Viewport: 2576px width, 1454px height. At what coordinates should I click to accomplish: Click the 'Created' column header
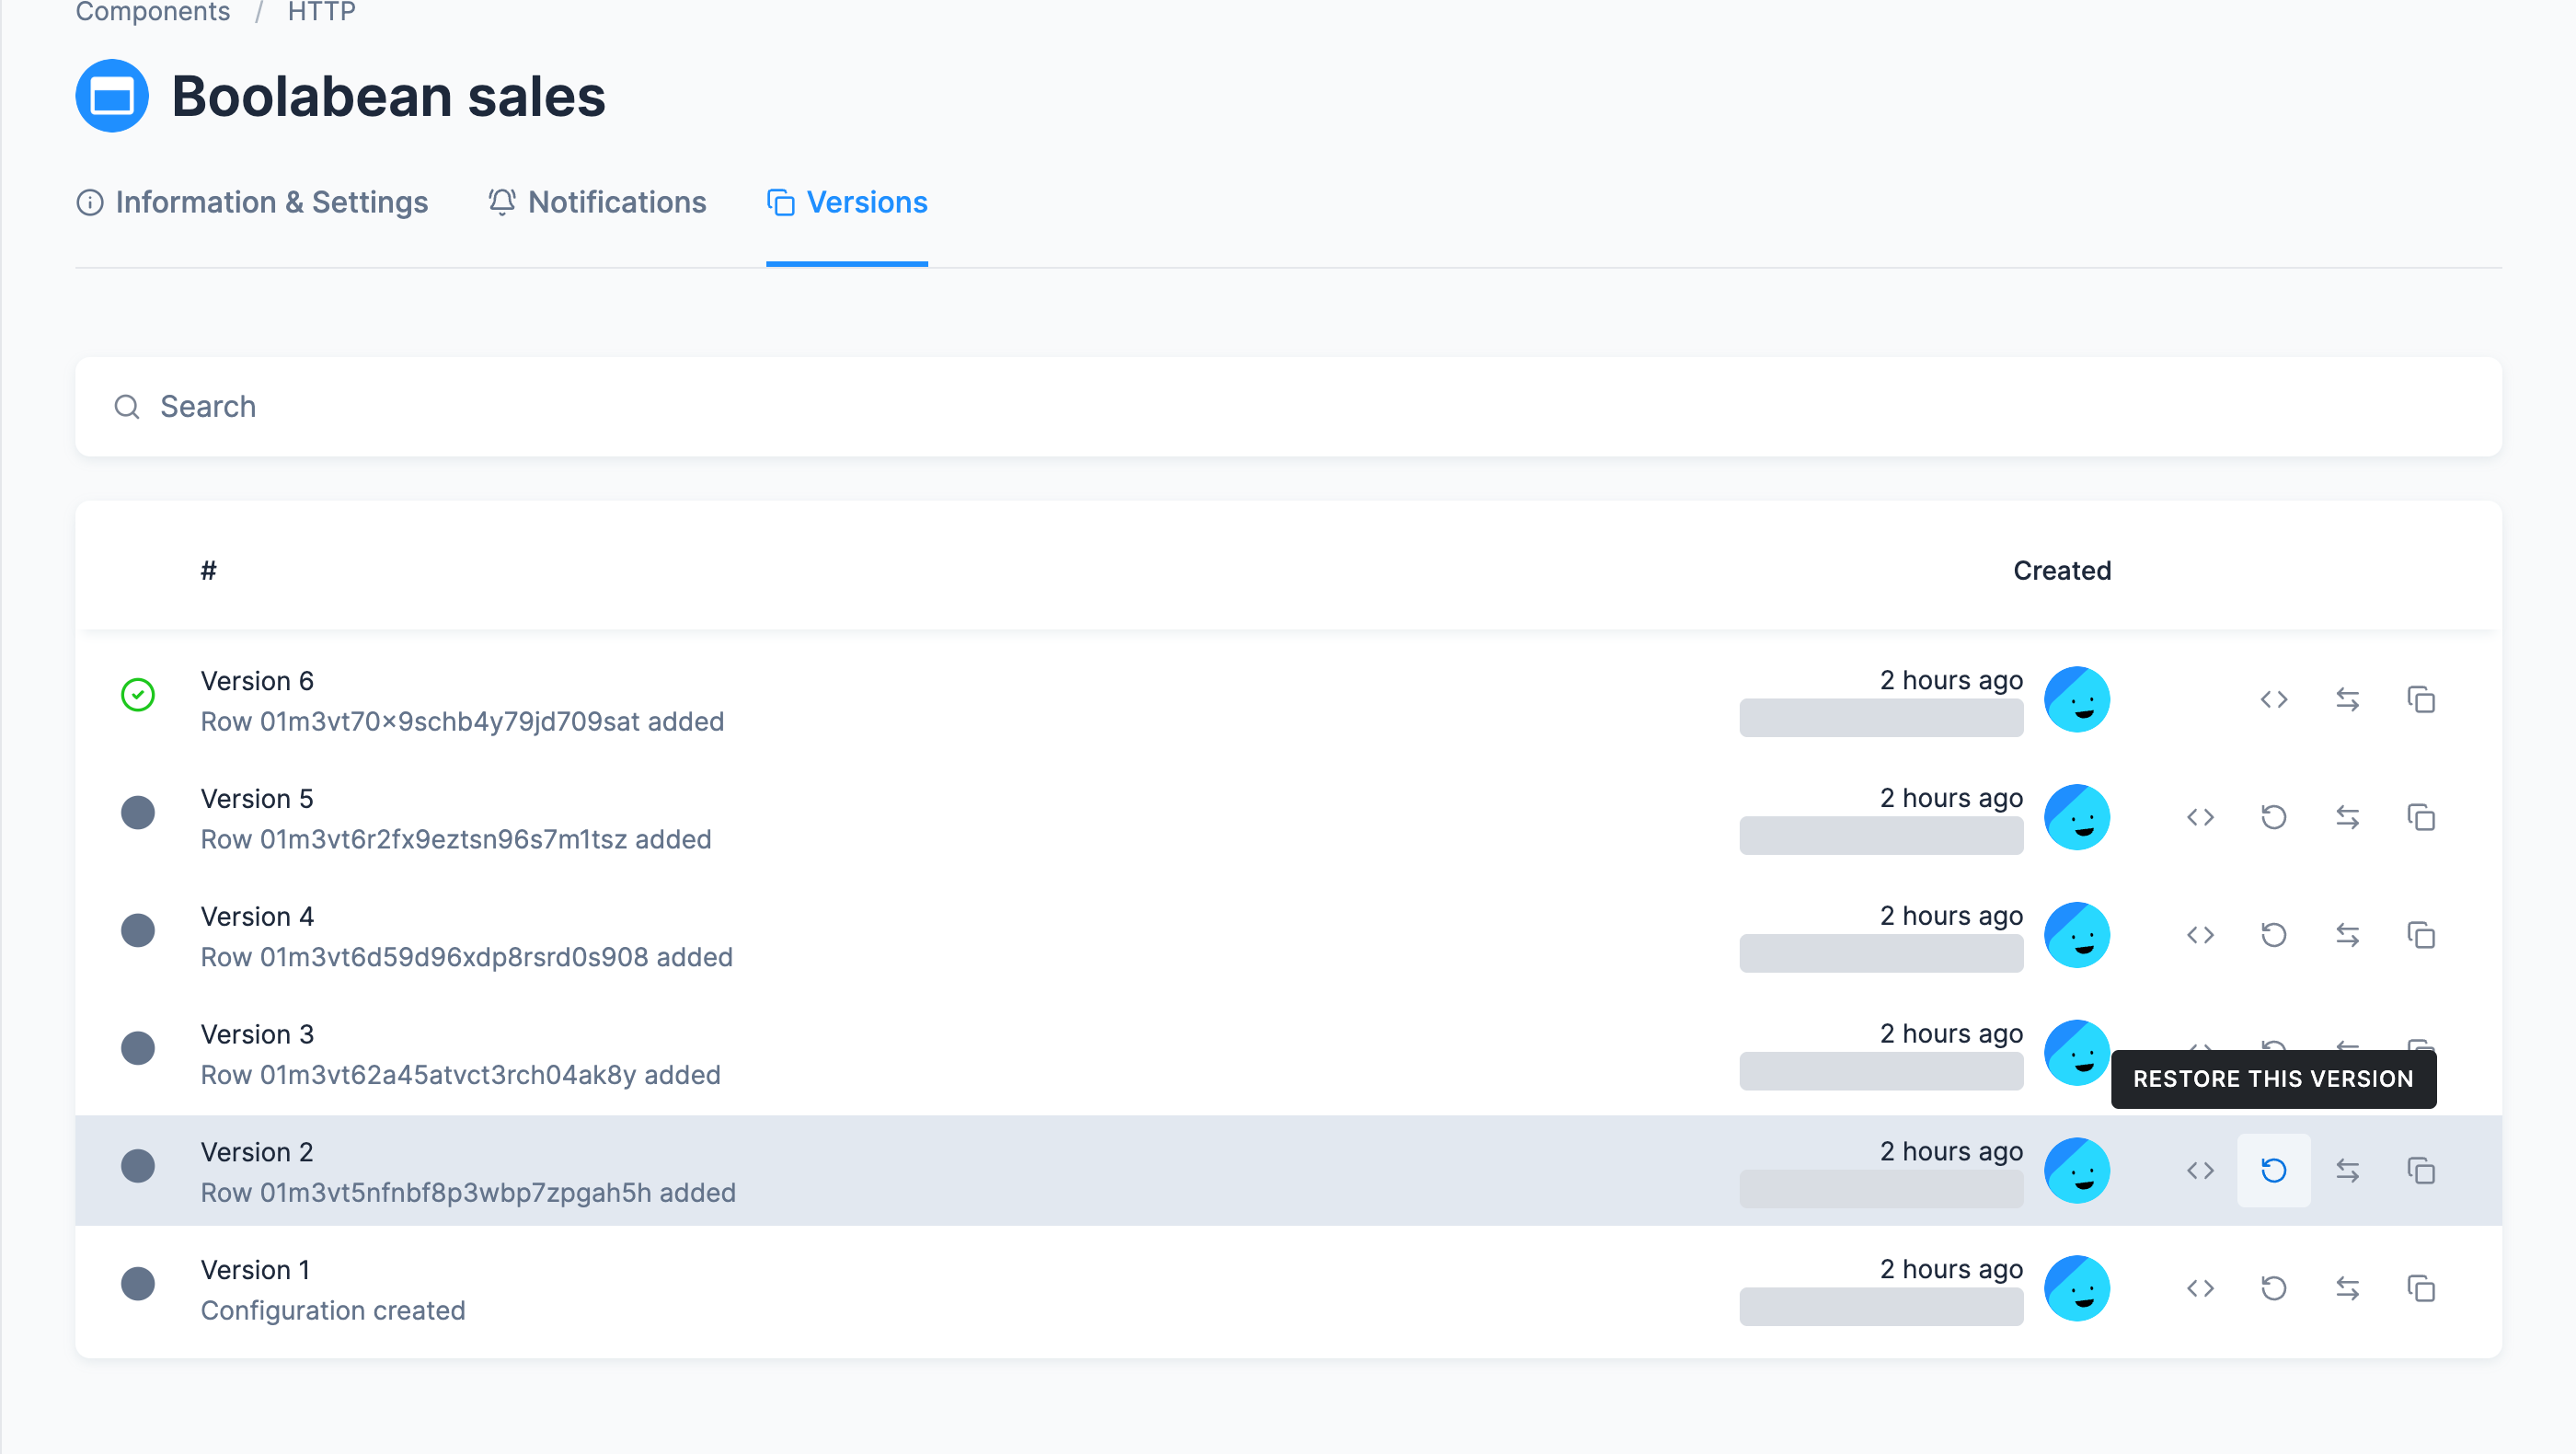point(2062,570)
